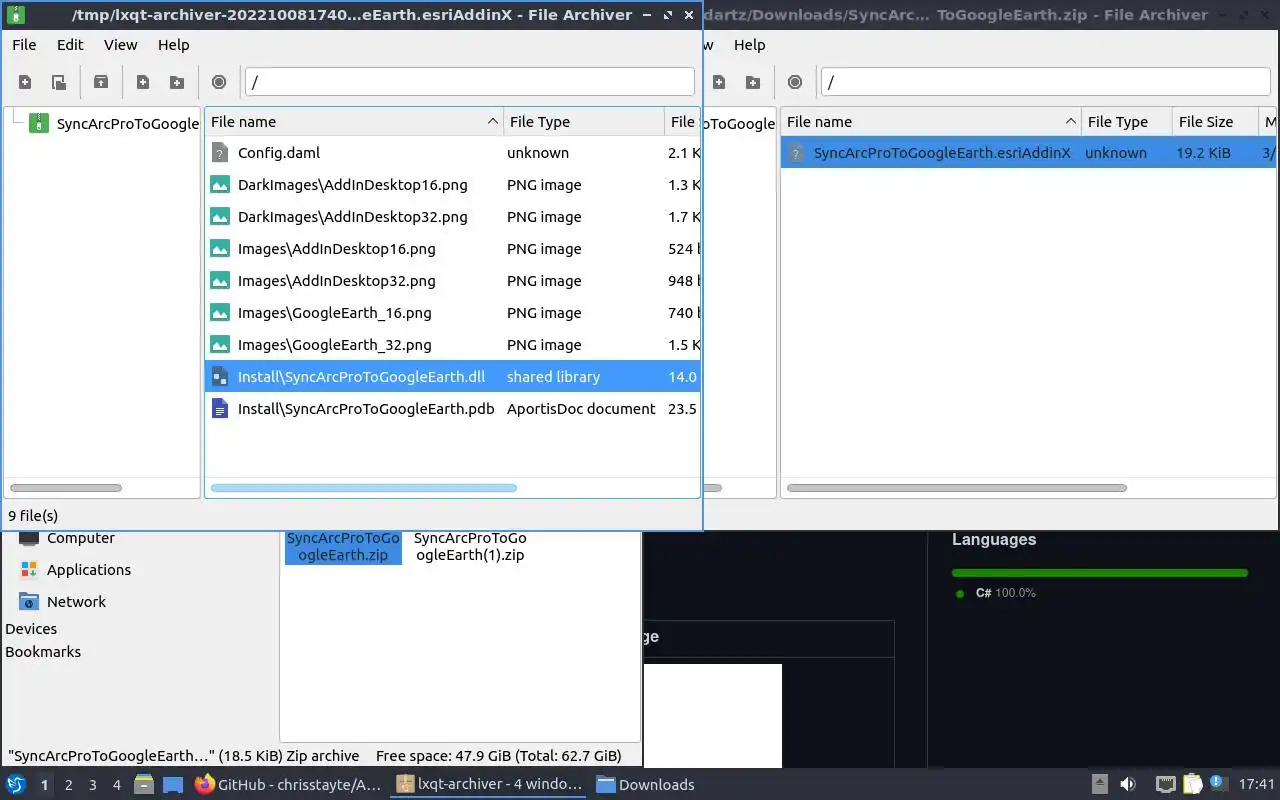Select Images\GoogleEarth_32.png row
Image resolution: width=1280 pixels, height=800 pixels.
click(453, 345)
